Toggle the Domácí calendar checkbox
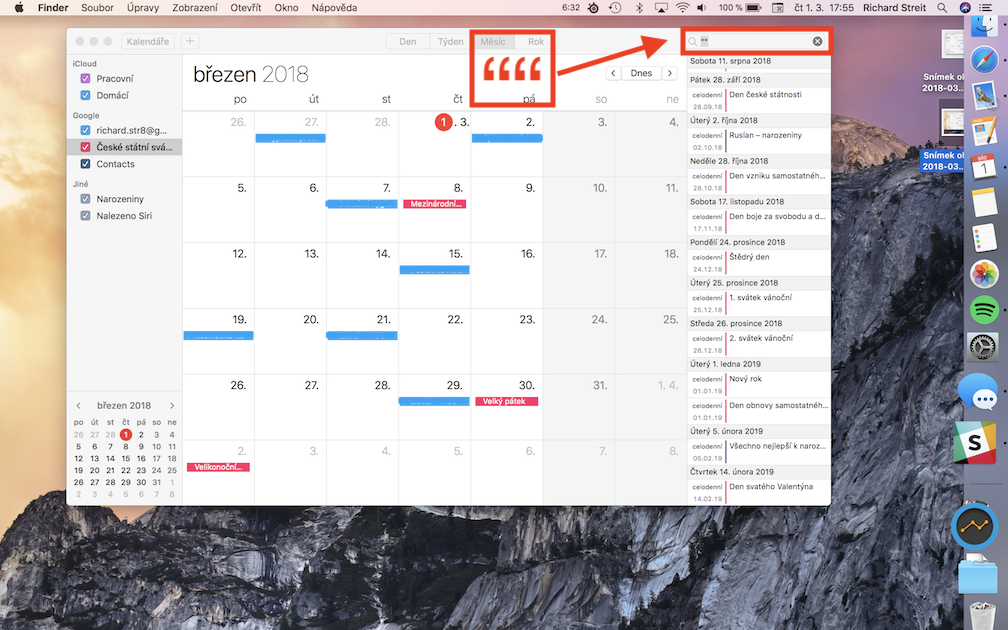 click(85, 95)
